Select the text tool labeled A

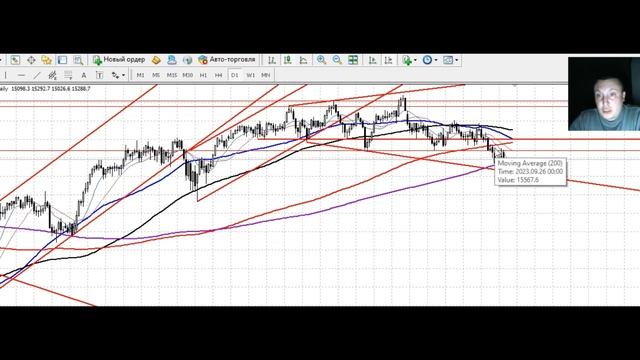point(84,75)
